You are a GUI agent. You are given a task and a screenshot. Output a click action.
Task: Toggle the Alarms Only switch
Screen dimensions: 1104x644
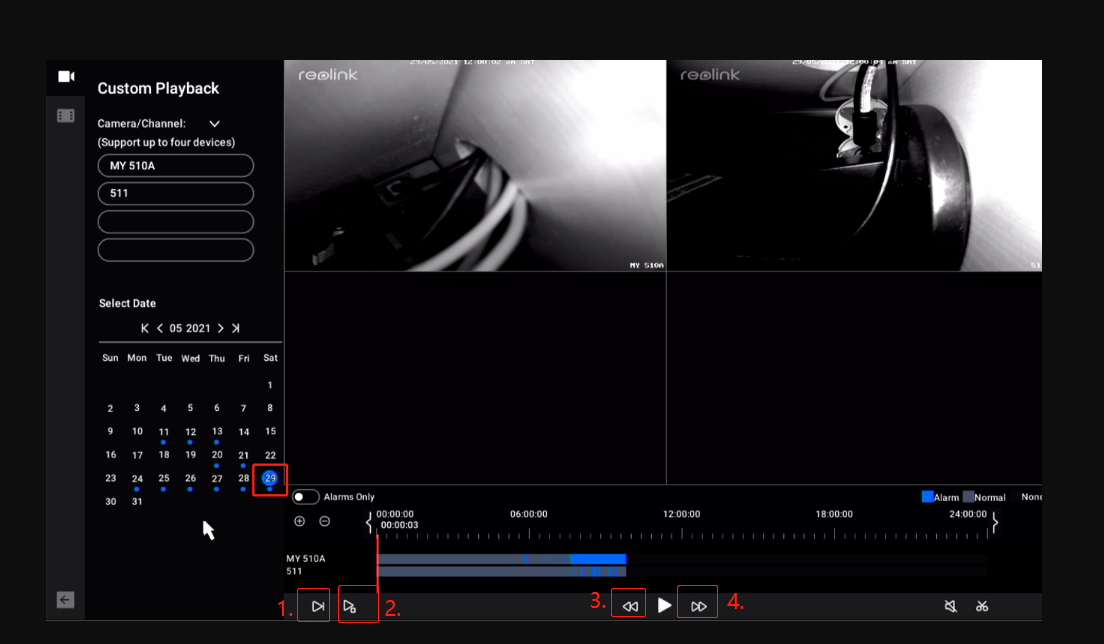[x=306, y=497]
